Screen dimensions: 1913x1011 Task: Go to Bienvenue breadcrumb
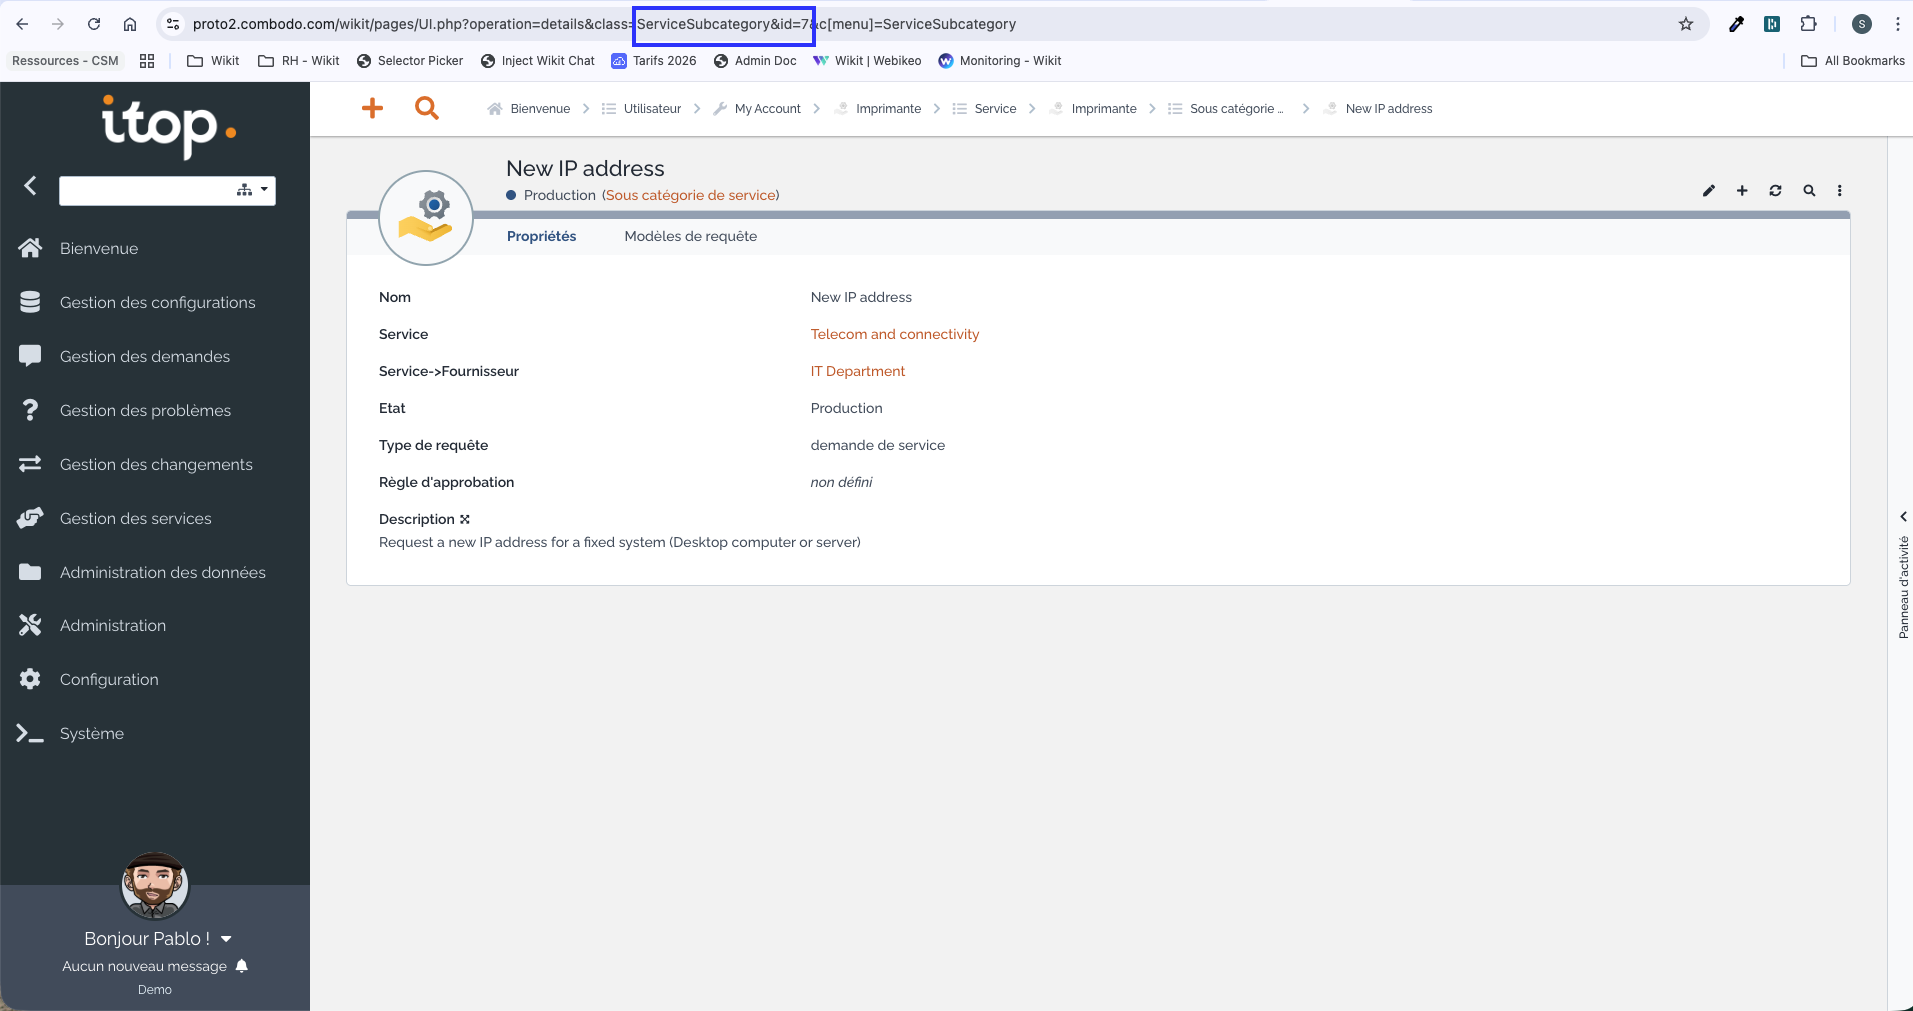[x=529, y=109]
